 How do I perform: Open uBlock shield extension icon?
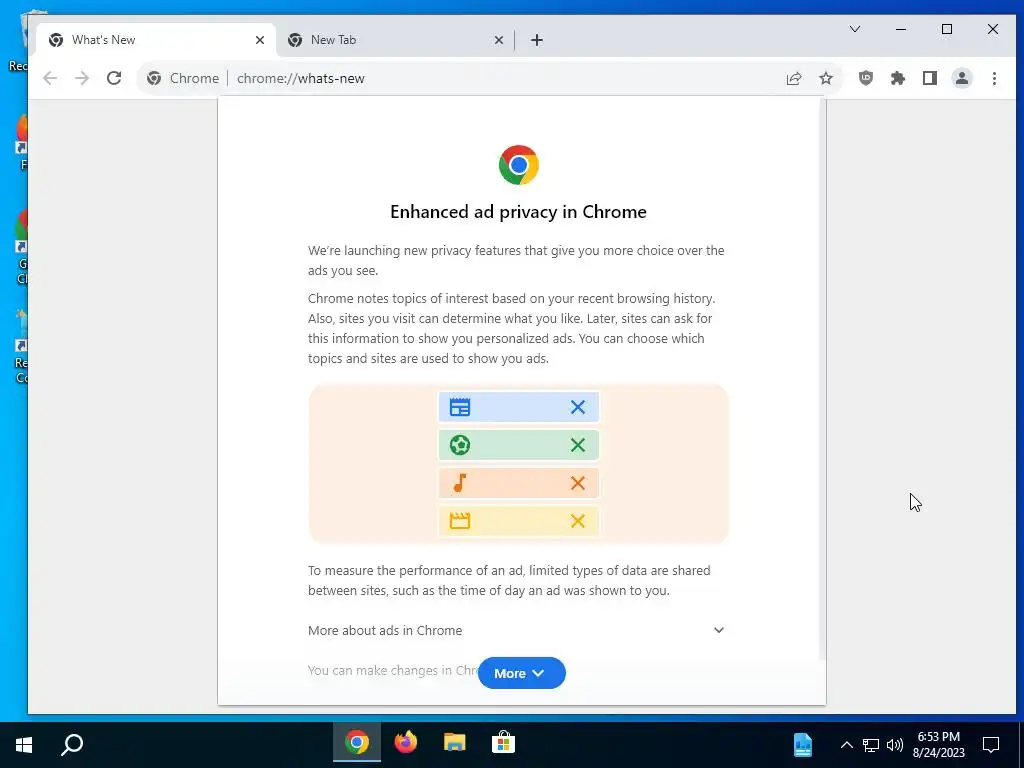pos(866,78)
